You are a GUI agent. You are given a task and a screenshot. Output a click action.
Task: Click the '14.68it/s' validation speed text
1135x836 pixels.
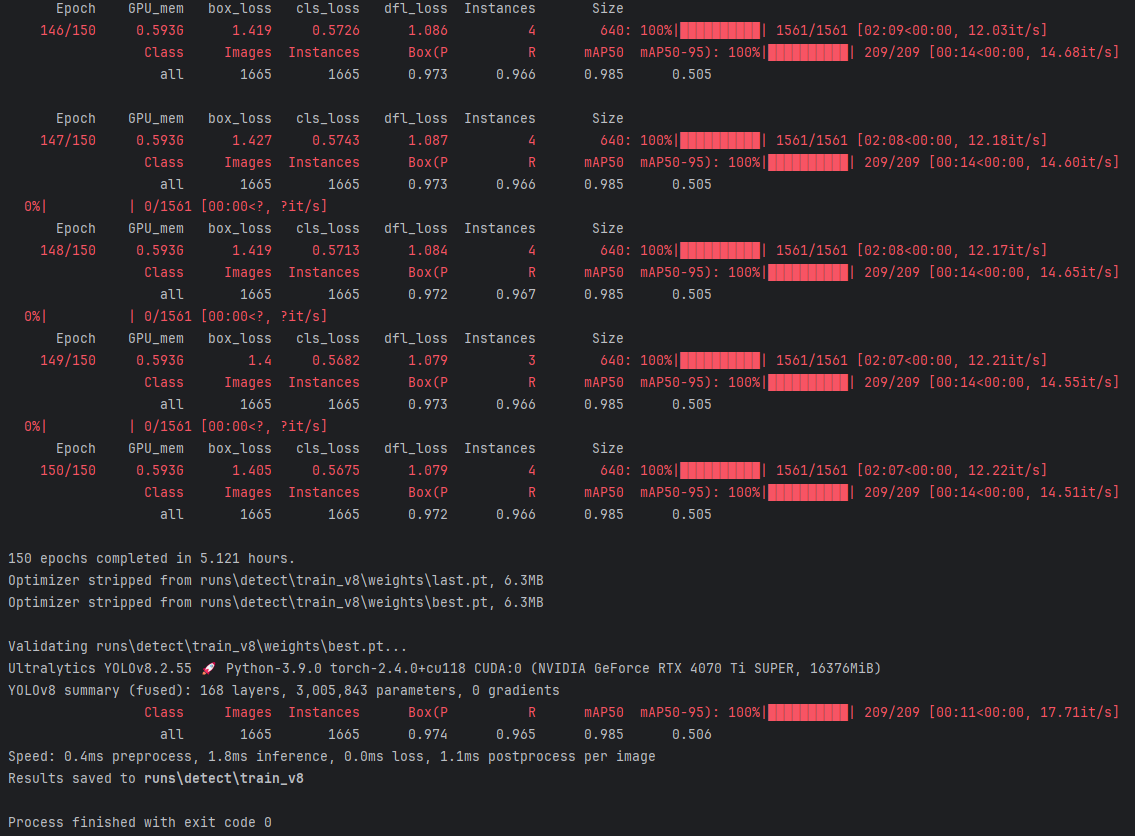[1075, 52]
